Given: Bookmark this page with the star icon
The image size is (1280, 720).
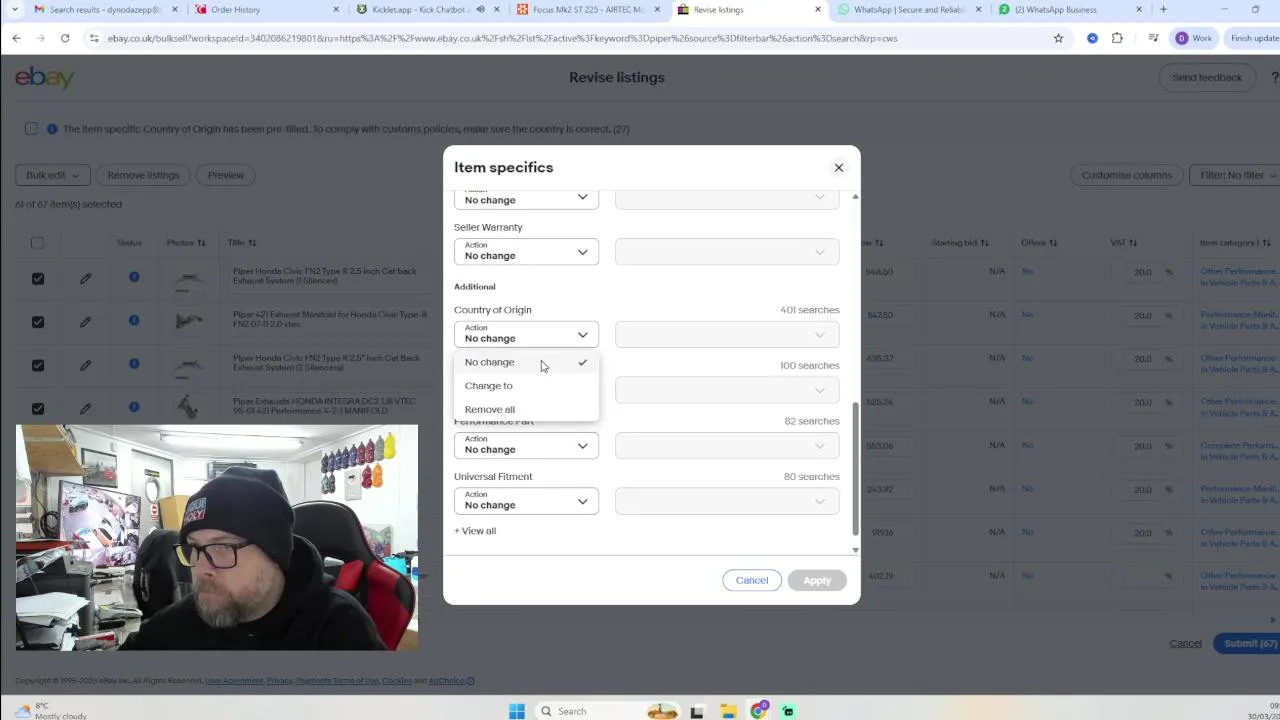Looking at the screenshot, I should click(1058, 38).
